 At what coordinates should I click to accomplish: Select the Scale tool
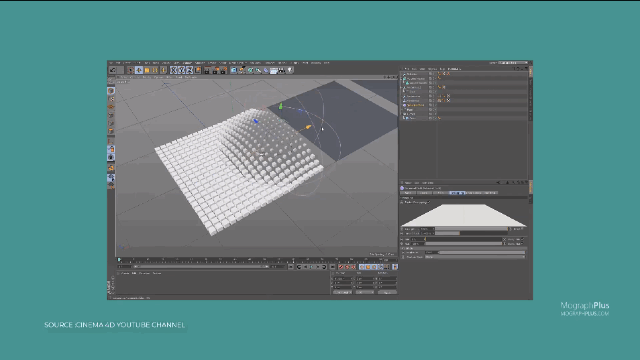coord(147,70)
